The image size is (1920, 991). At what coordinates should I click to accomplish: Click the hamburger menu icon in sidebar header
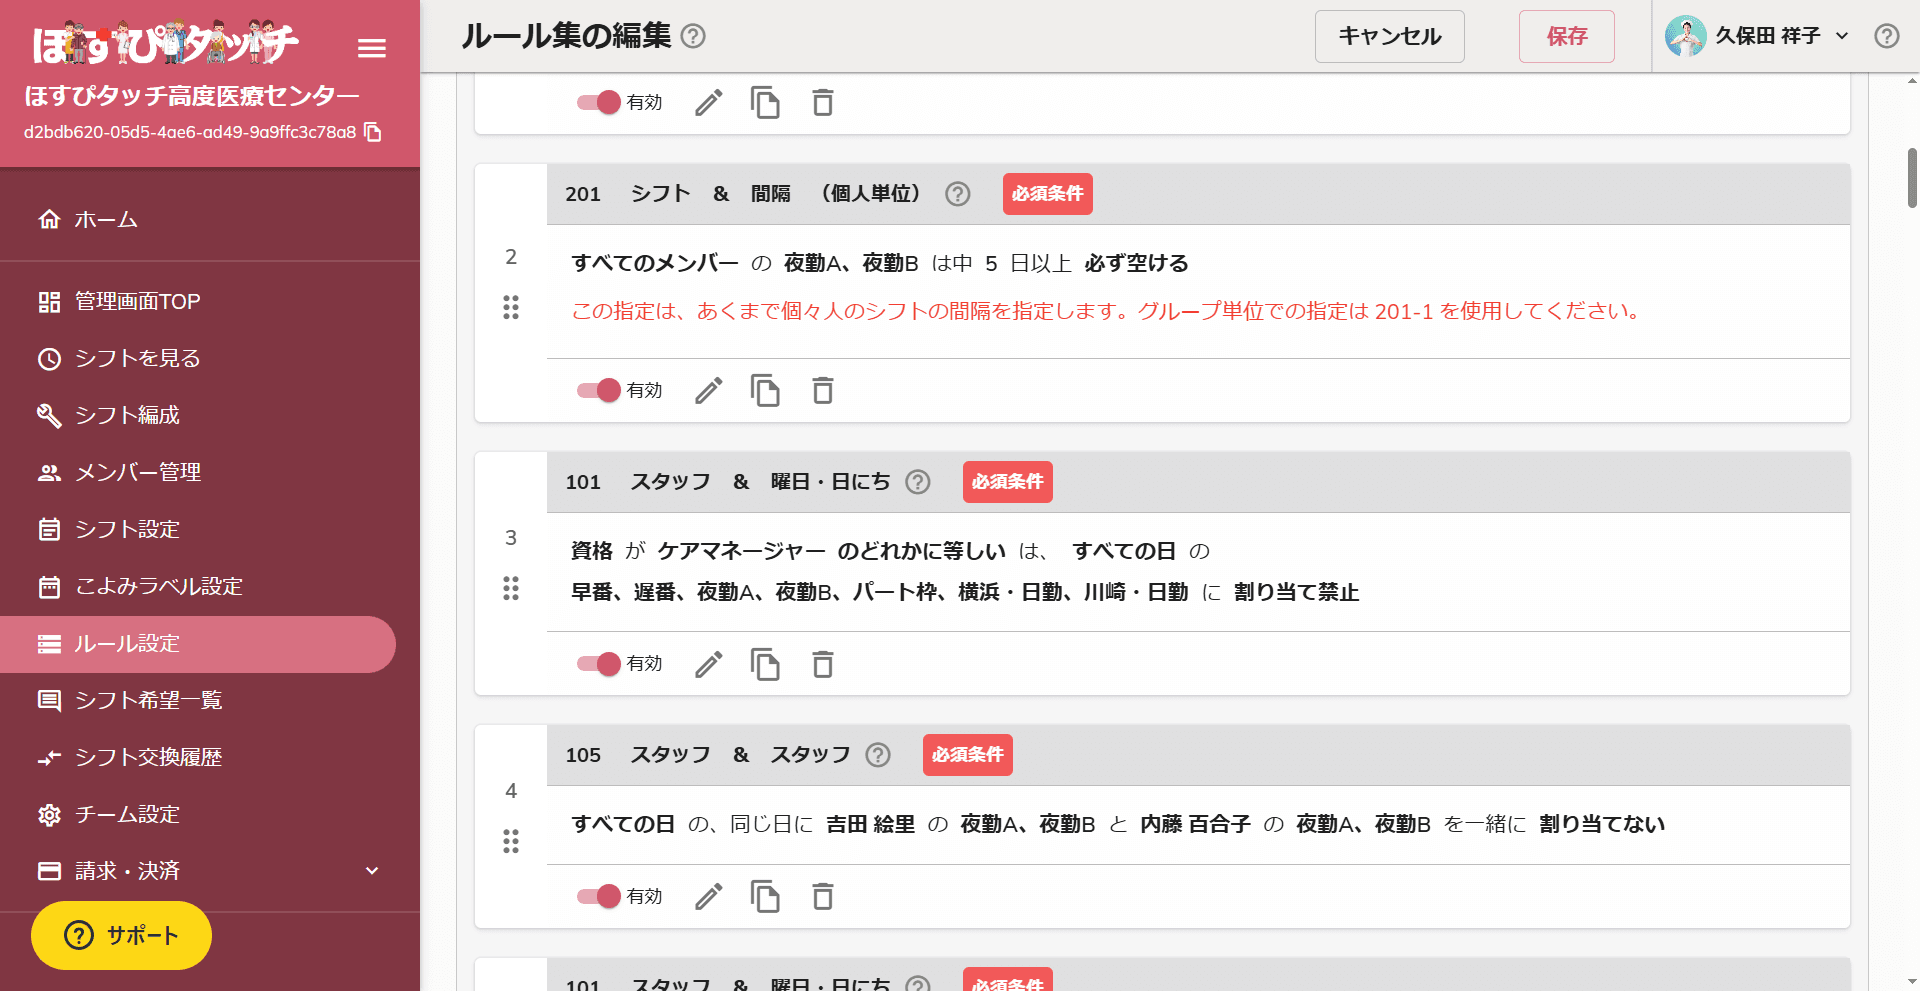tap(372, 48)
